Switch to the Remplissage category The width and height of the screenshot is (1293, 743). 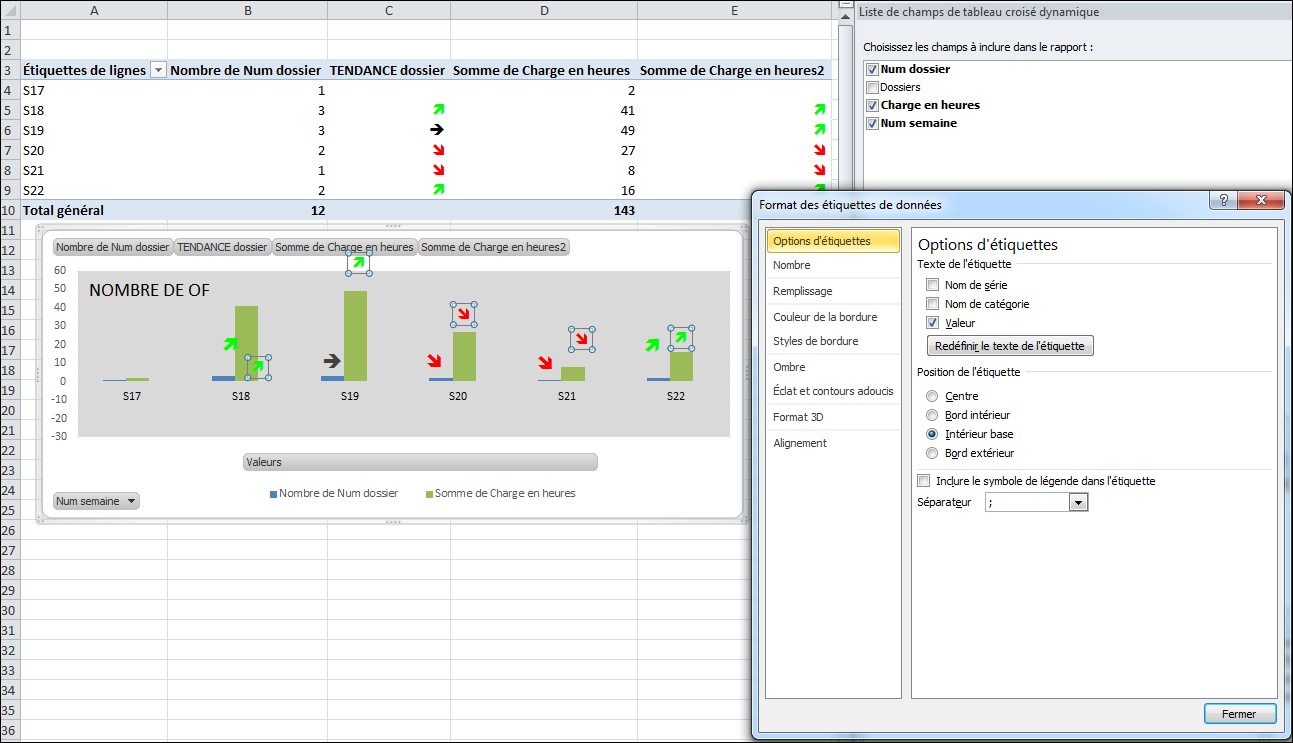coord(833,291)
